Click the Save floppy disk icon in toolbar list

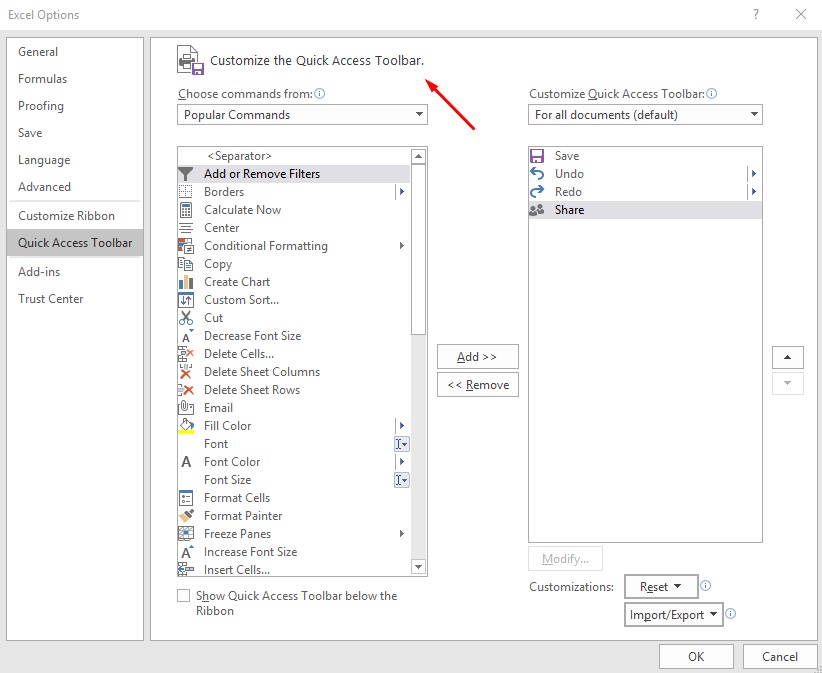(537, 156)
